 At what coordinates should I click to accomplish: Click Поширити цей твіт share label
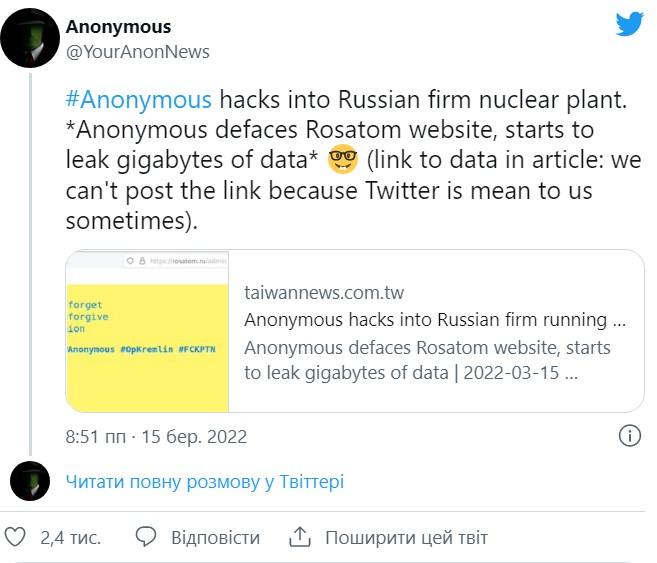point(406,538)
